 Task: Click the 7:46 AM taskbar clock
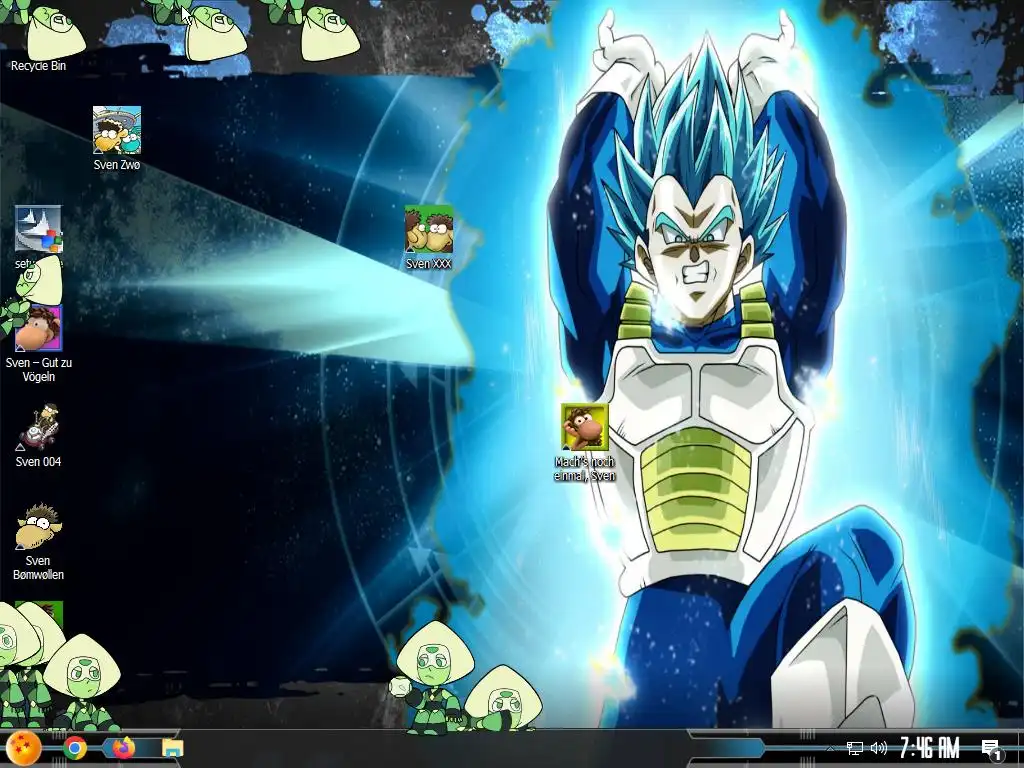[x=929, y=747]
